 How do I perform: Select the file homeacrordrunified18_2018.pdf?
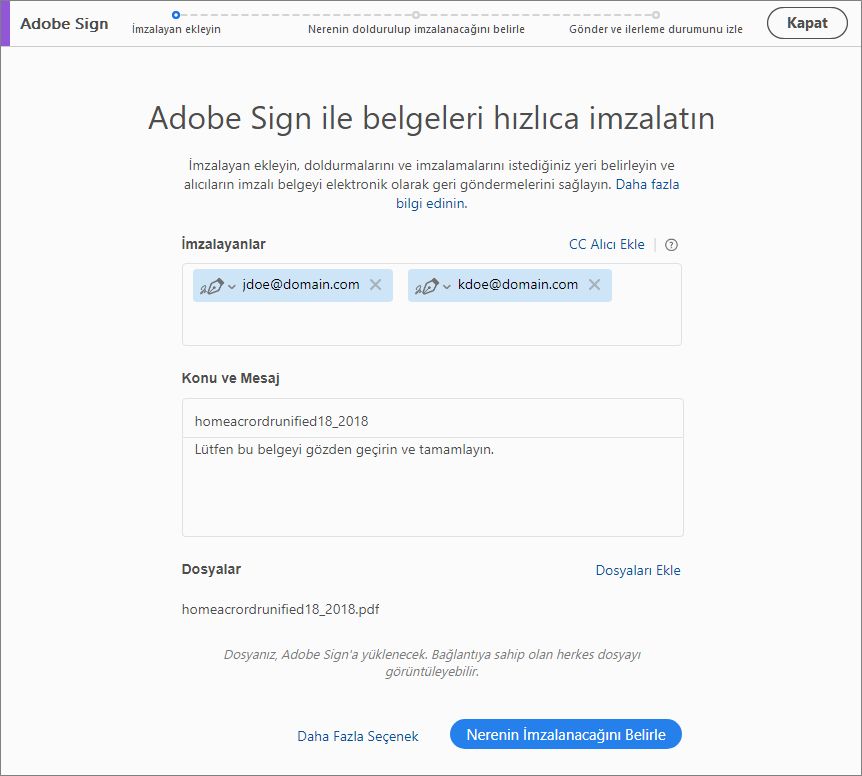pos(280,608)
